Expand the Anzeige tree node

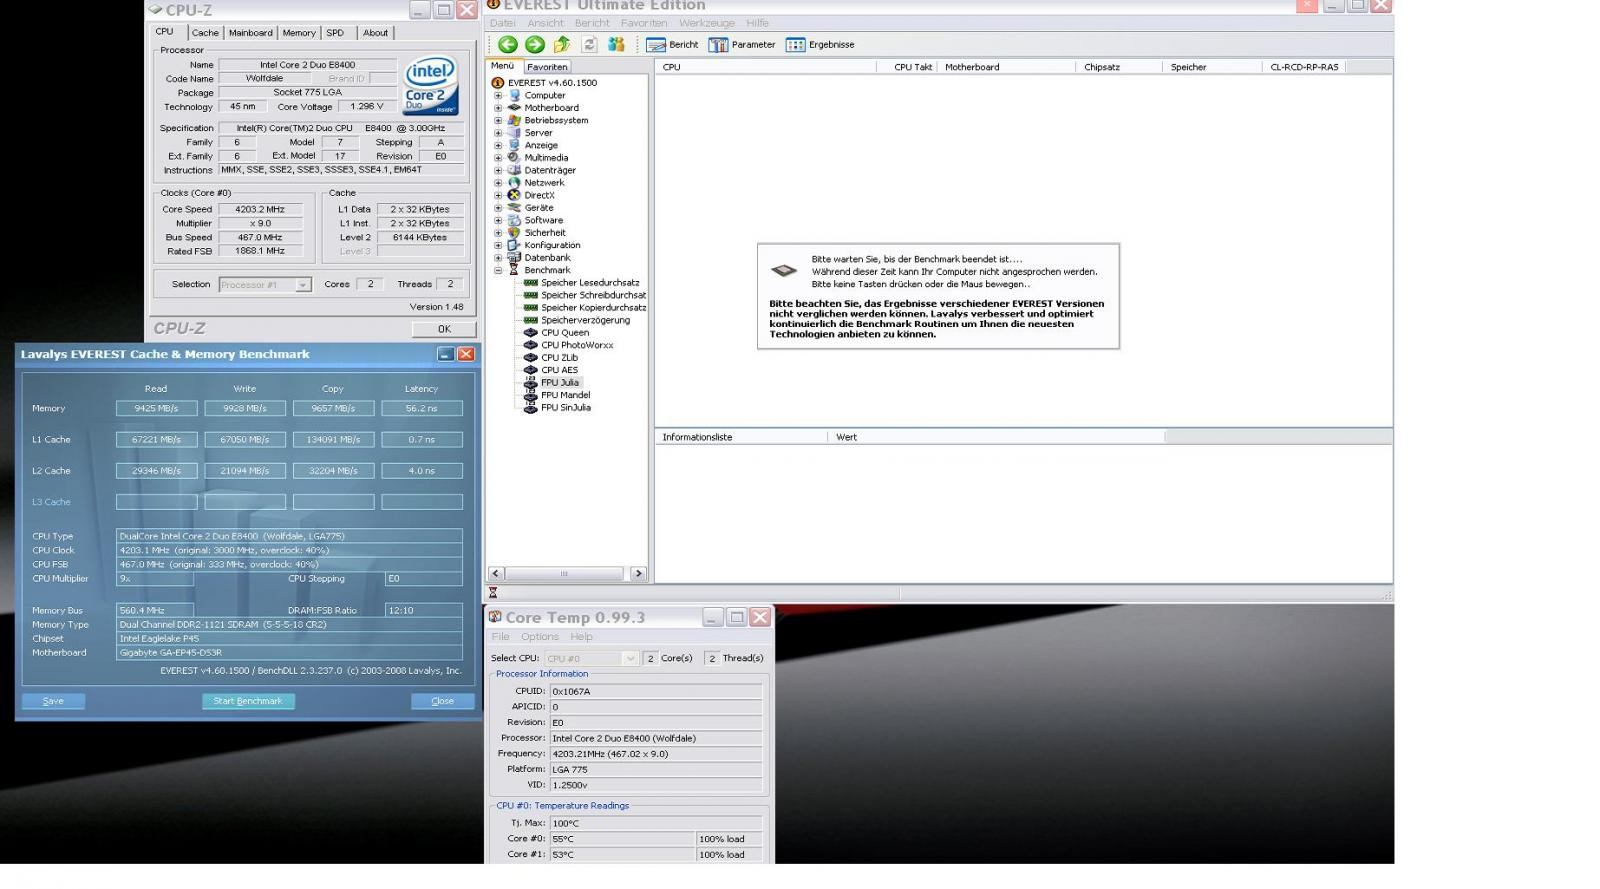[x=498, y=146]
